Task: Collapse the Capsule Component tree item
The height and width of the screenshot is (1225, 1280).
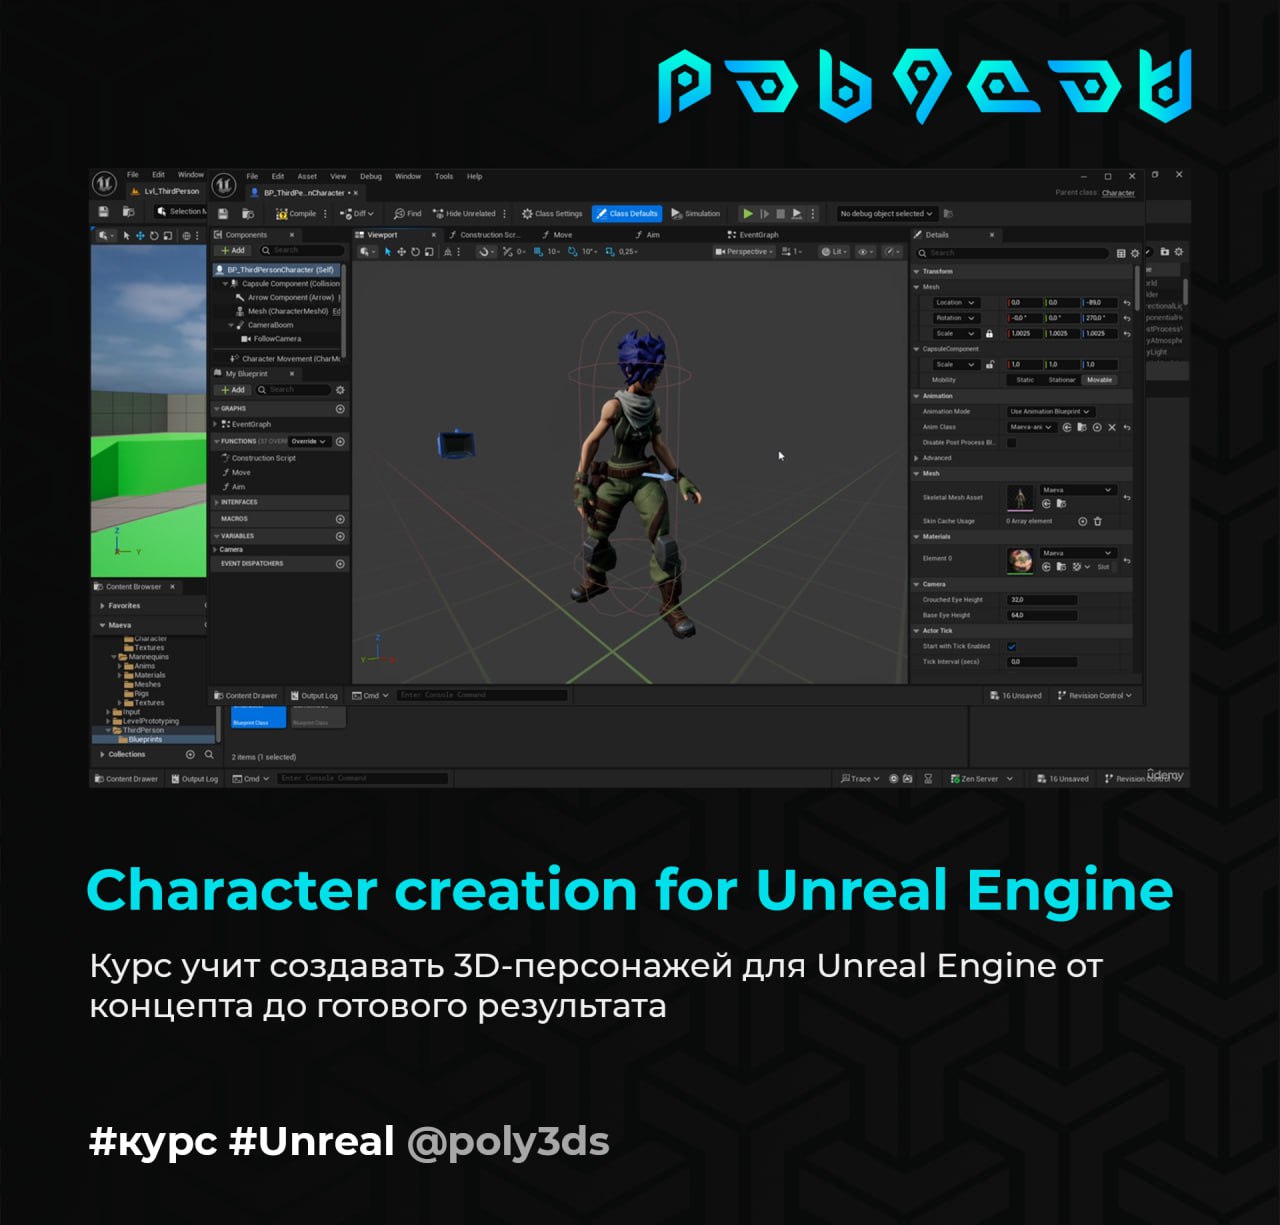Action: point(225,284)
